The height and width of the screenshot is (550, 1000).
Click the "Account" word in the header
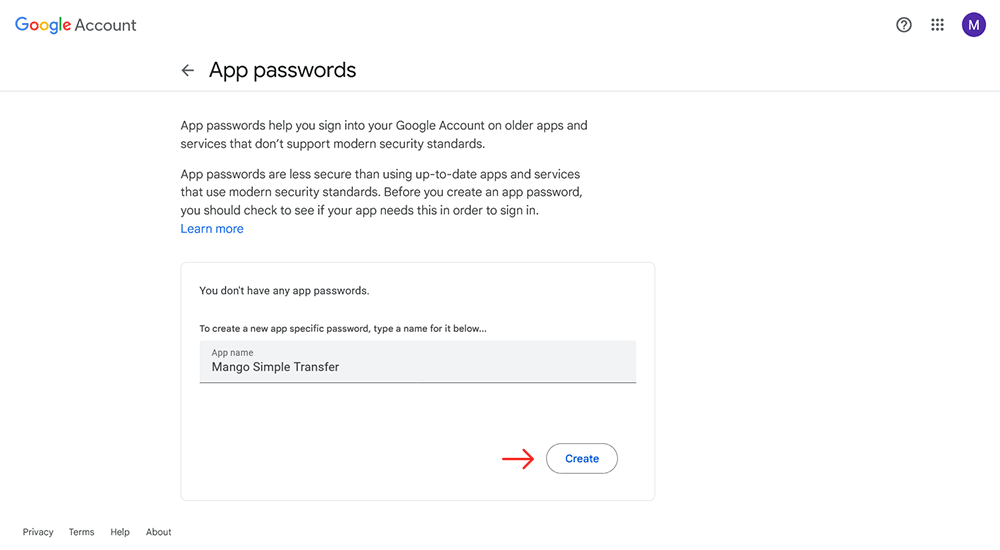105,25
